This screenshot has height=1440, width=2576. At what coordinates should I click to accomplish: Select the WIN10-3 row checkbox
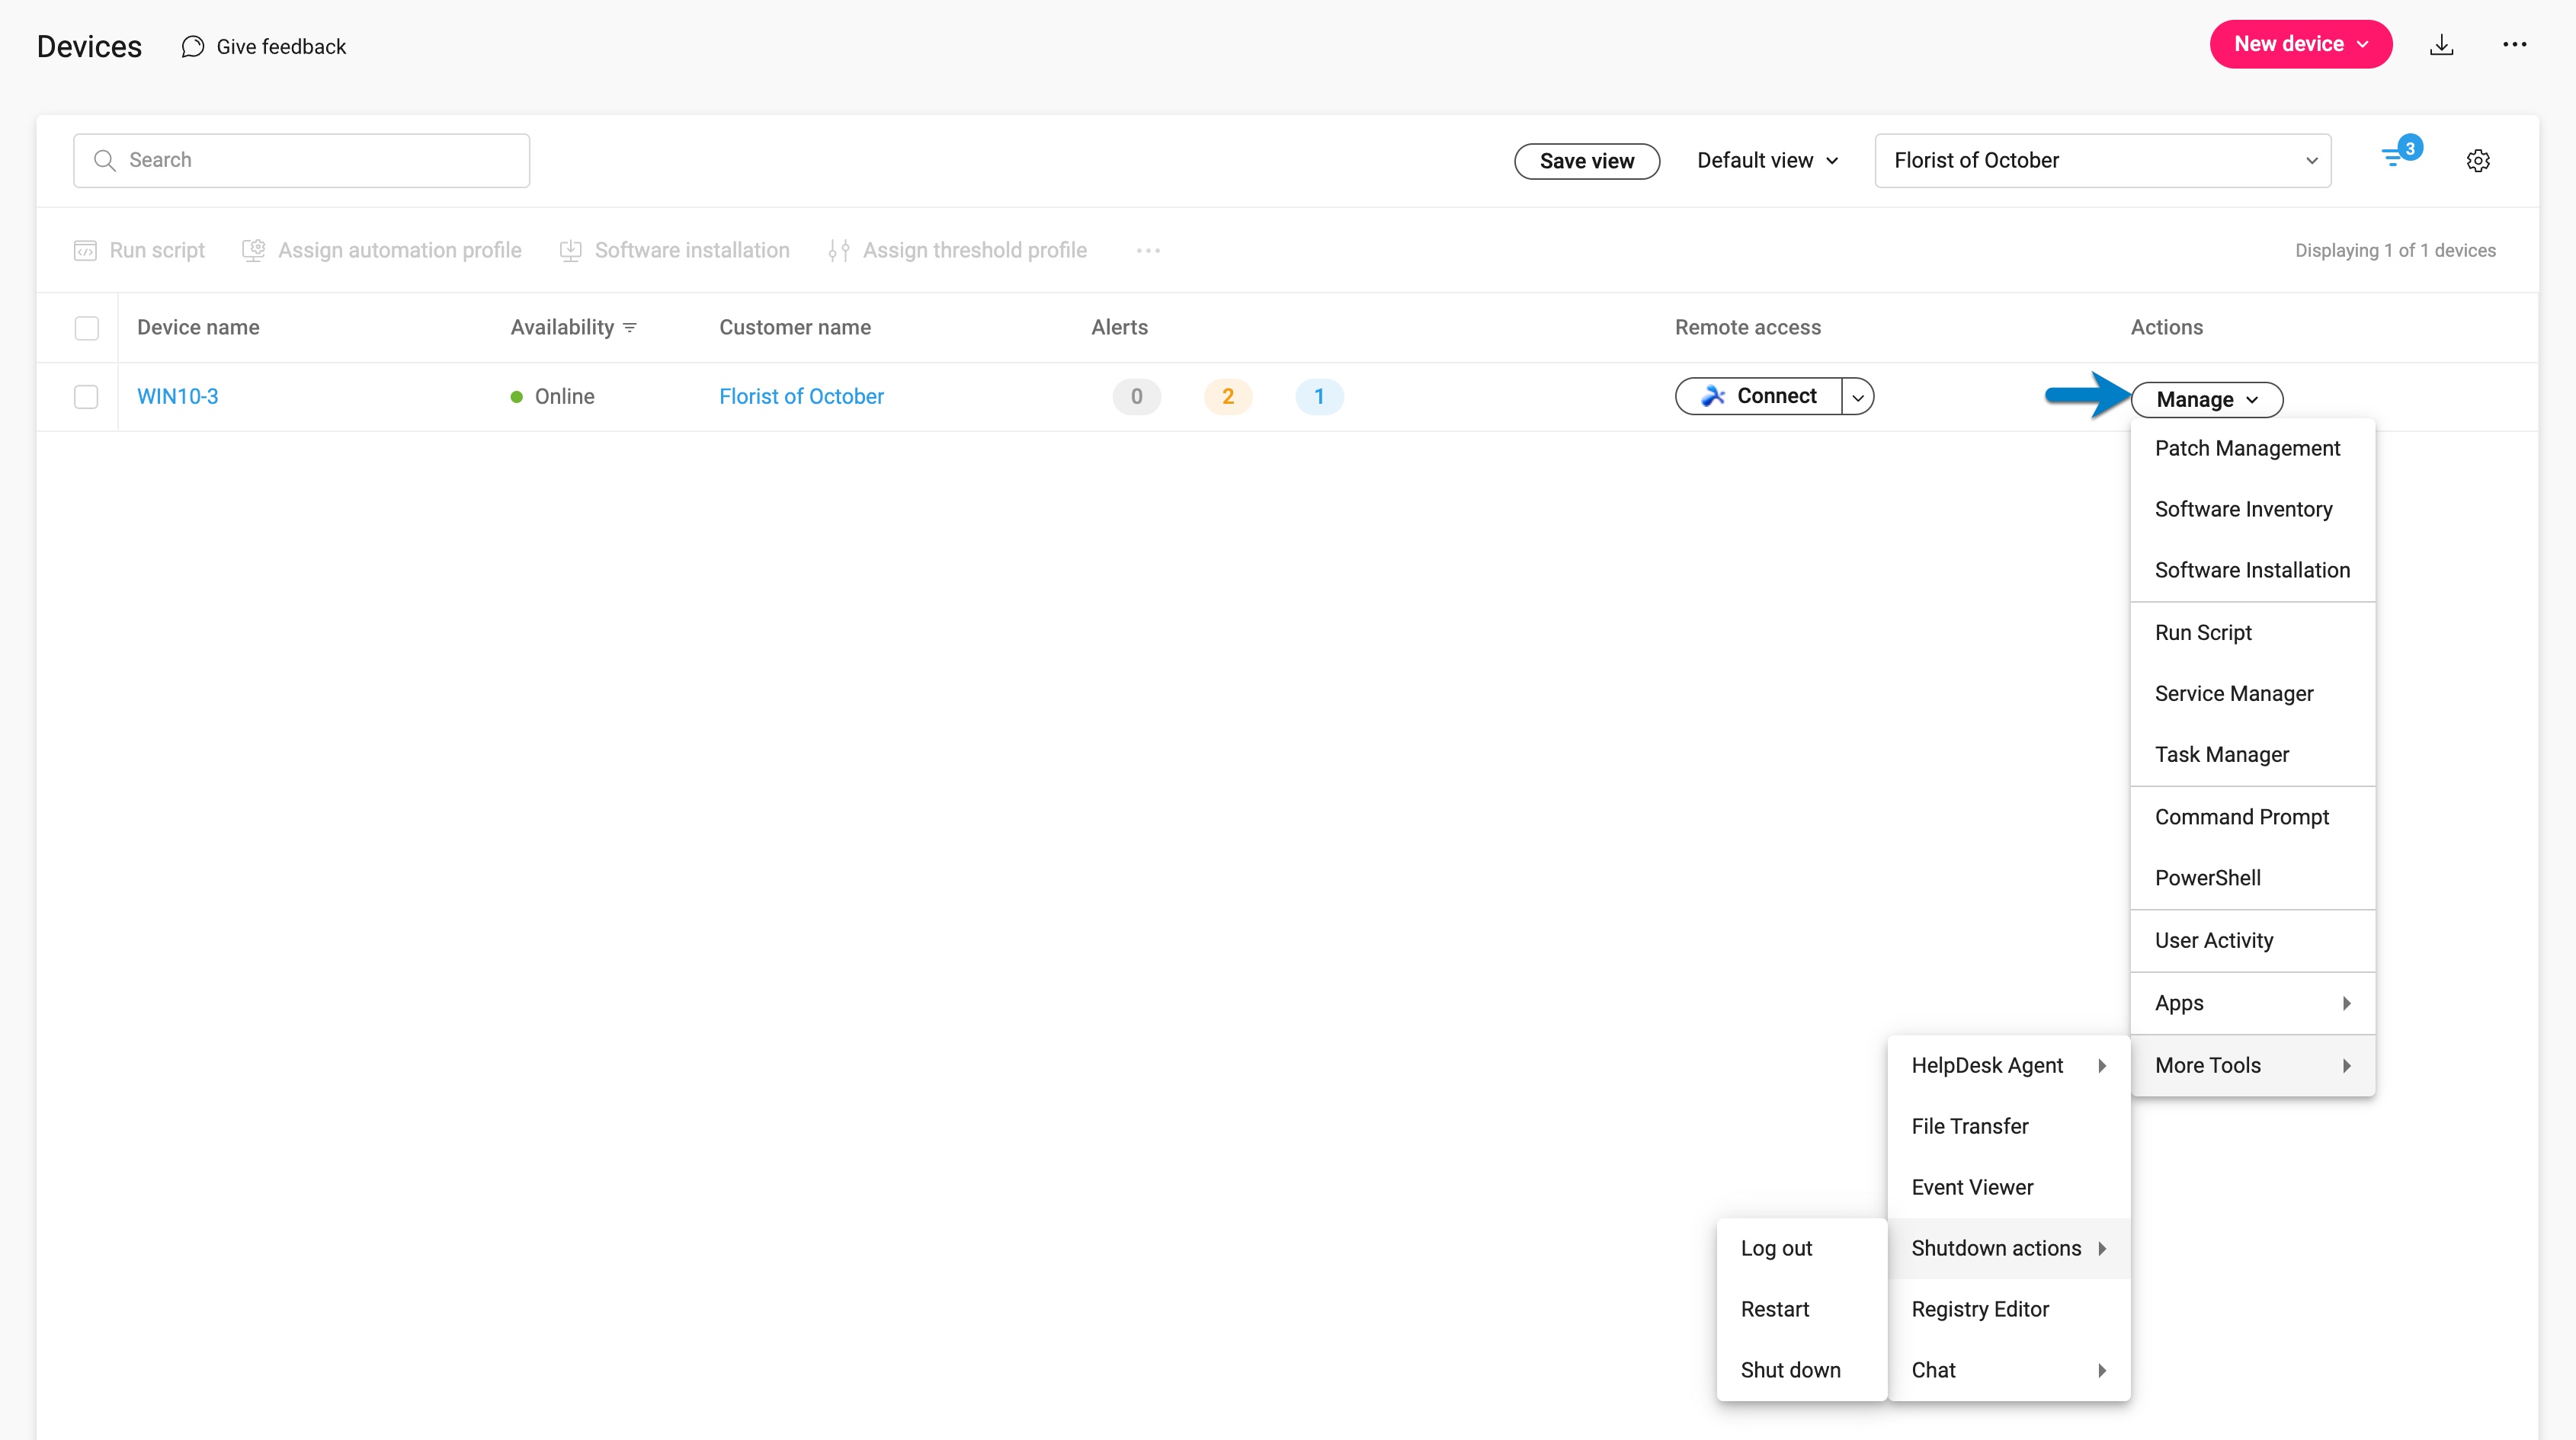[87, 397]
